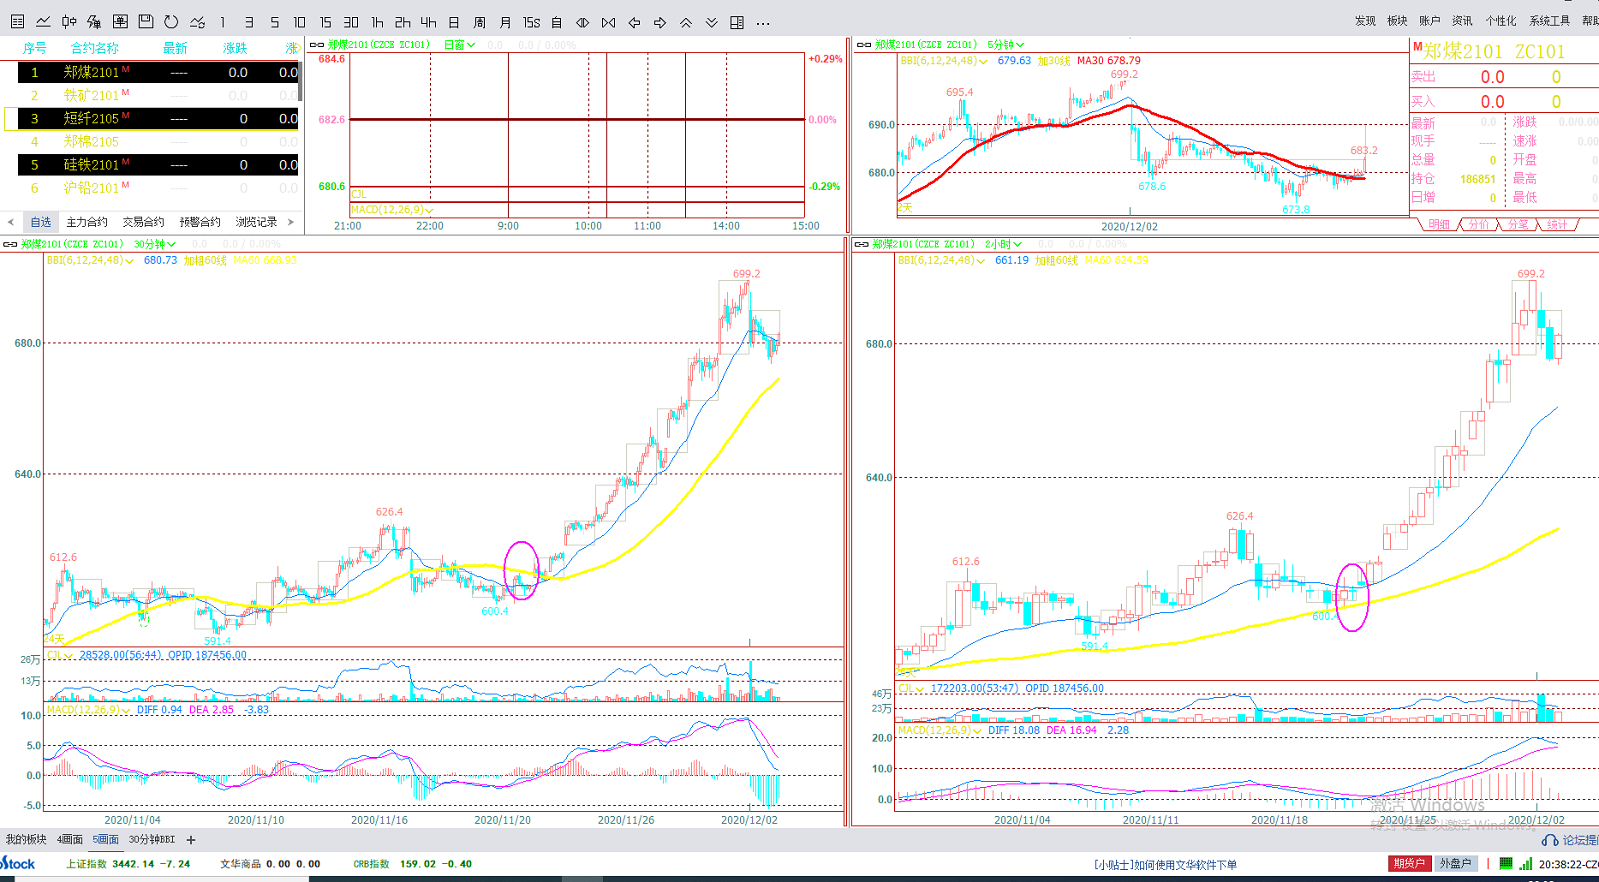Toggle the 期货户 futures account button
This screenshot has width=1599, height=882.
click(x=1408, y=863)
